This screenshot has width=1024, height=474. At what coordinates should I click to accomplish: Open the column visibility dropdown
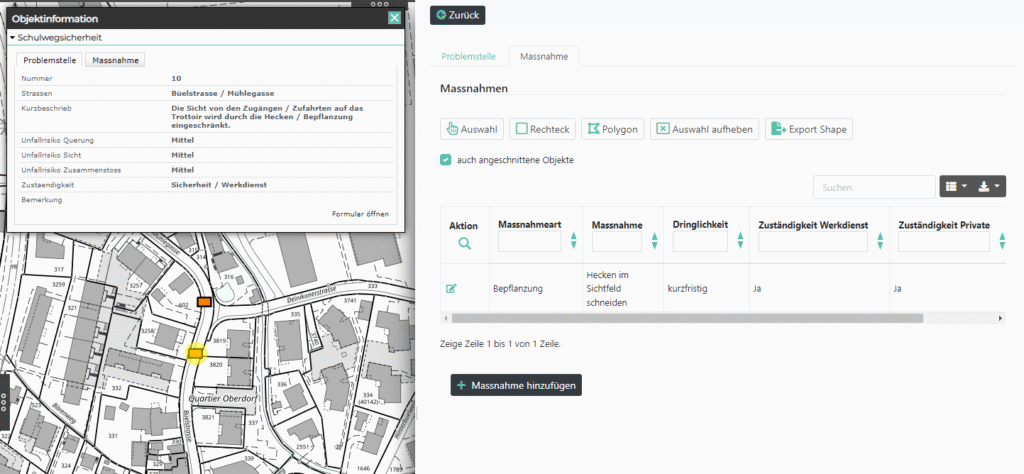tap(954, 186)
